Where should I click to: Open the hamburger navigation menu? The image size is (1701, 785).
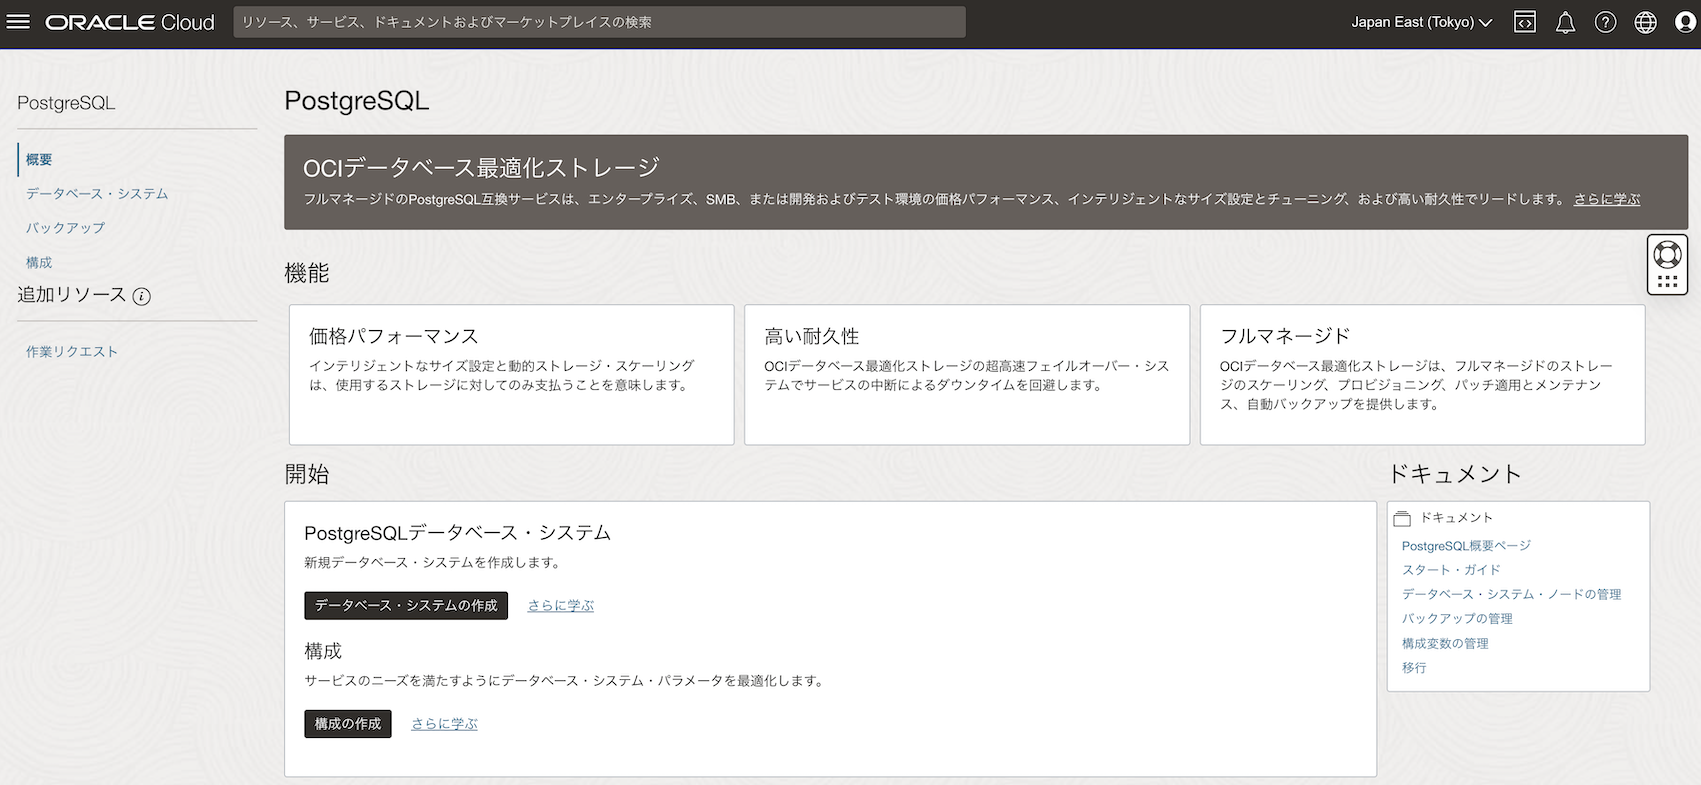18,22
